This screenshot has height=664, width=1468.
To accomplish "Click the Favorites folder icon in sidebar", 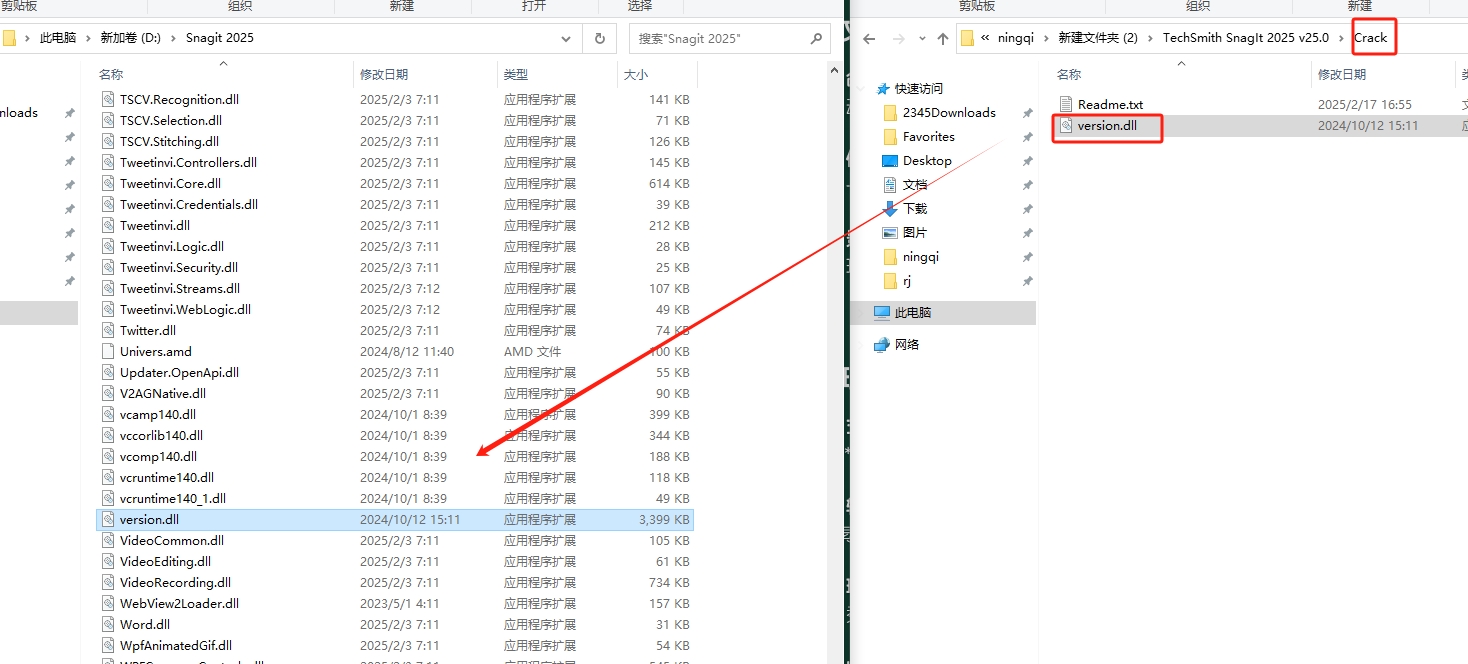I will (890, 136).
